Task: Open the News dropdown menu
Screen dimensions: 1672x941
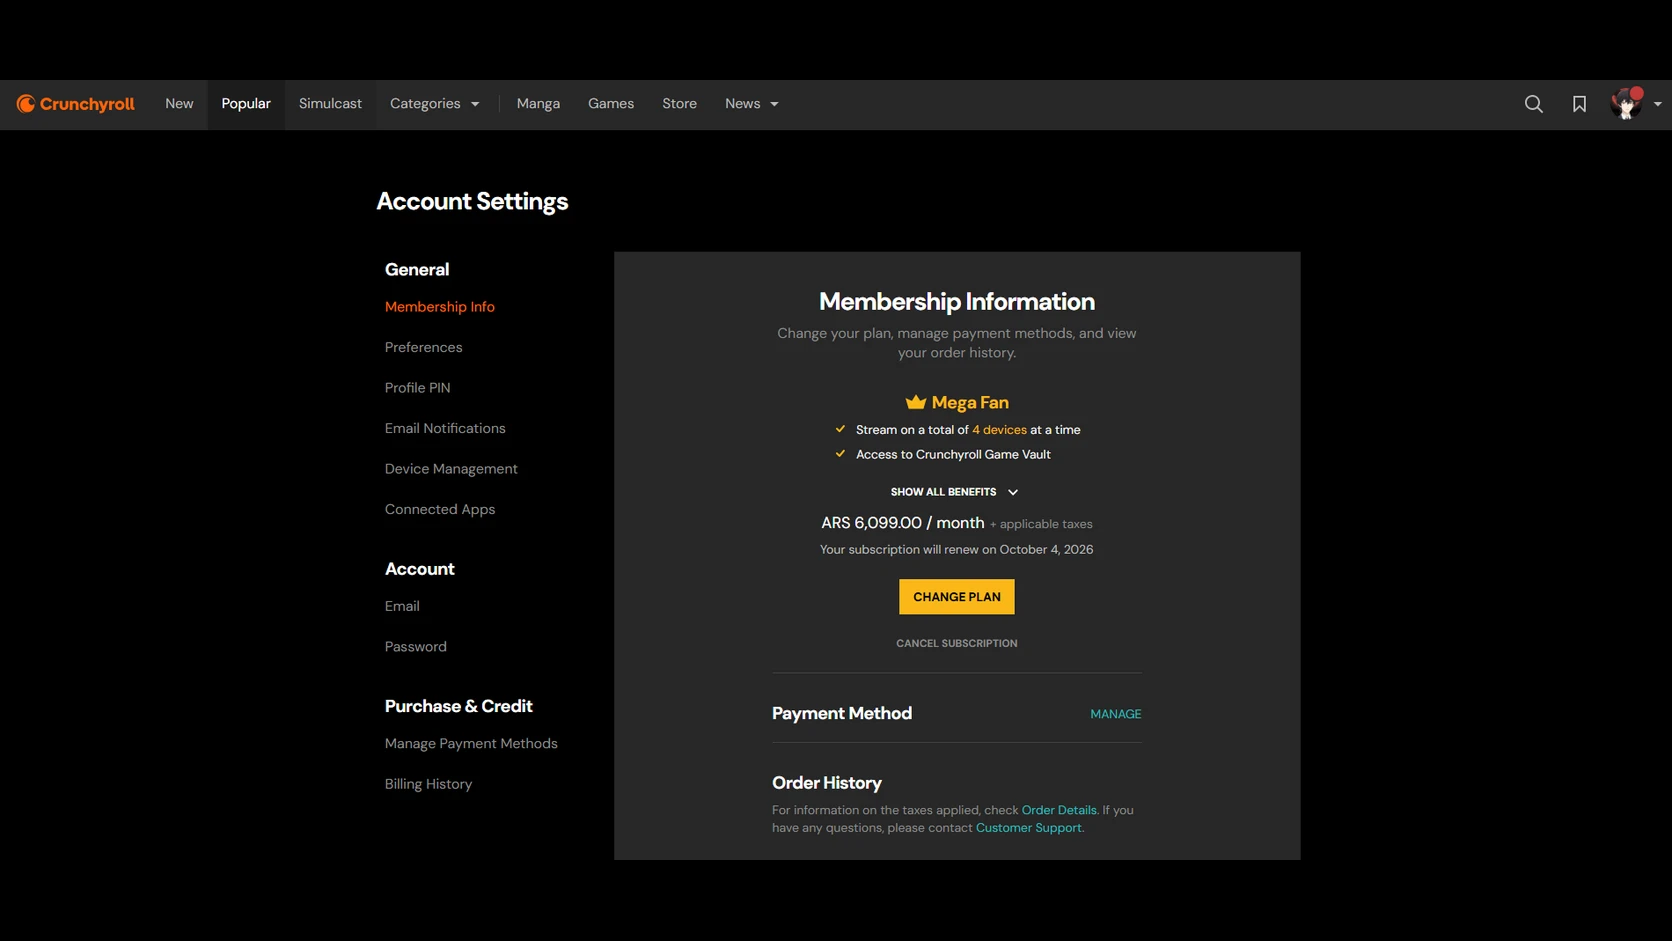Action: click(751, 104)
